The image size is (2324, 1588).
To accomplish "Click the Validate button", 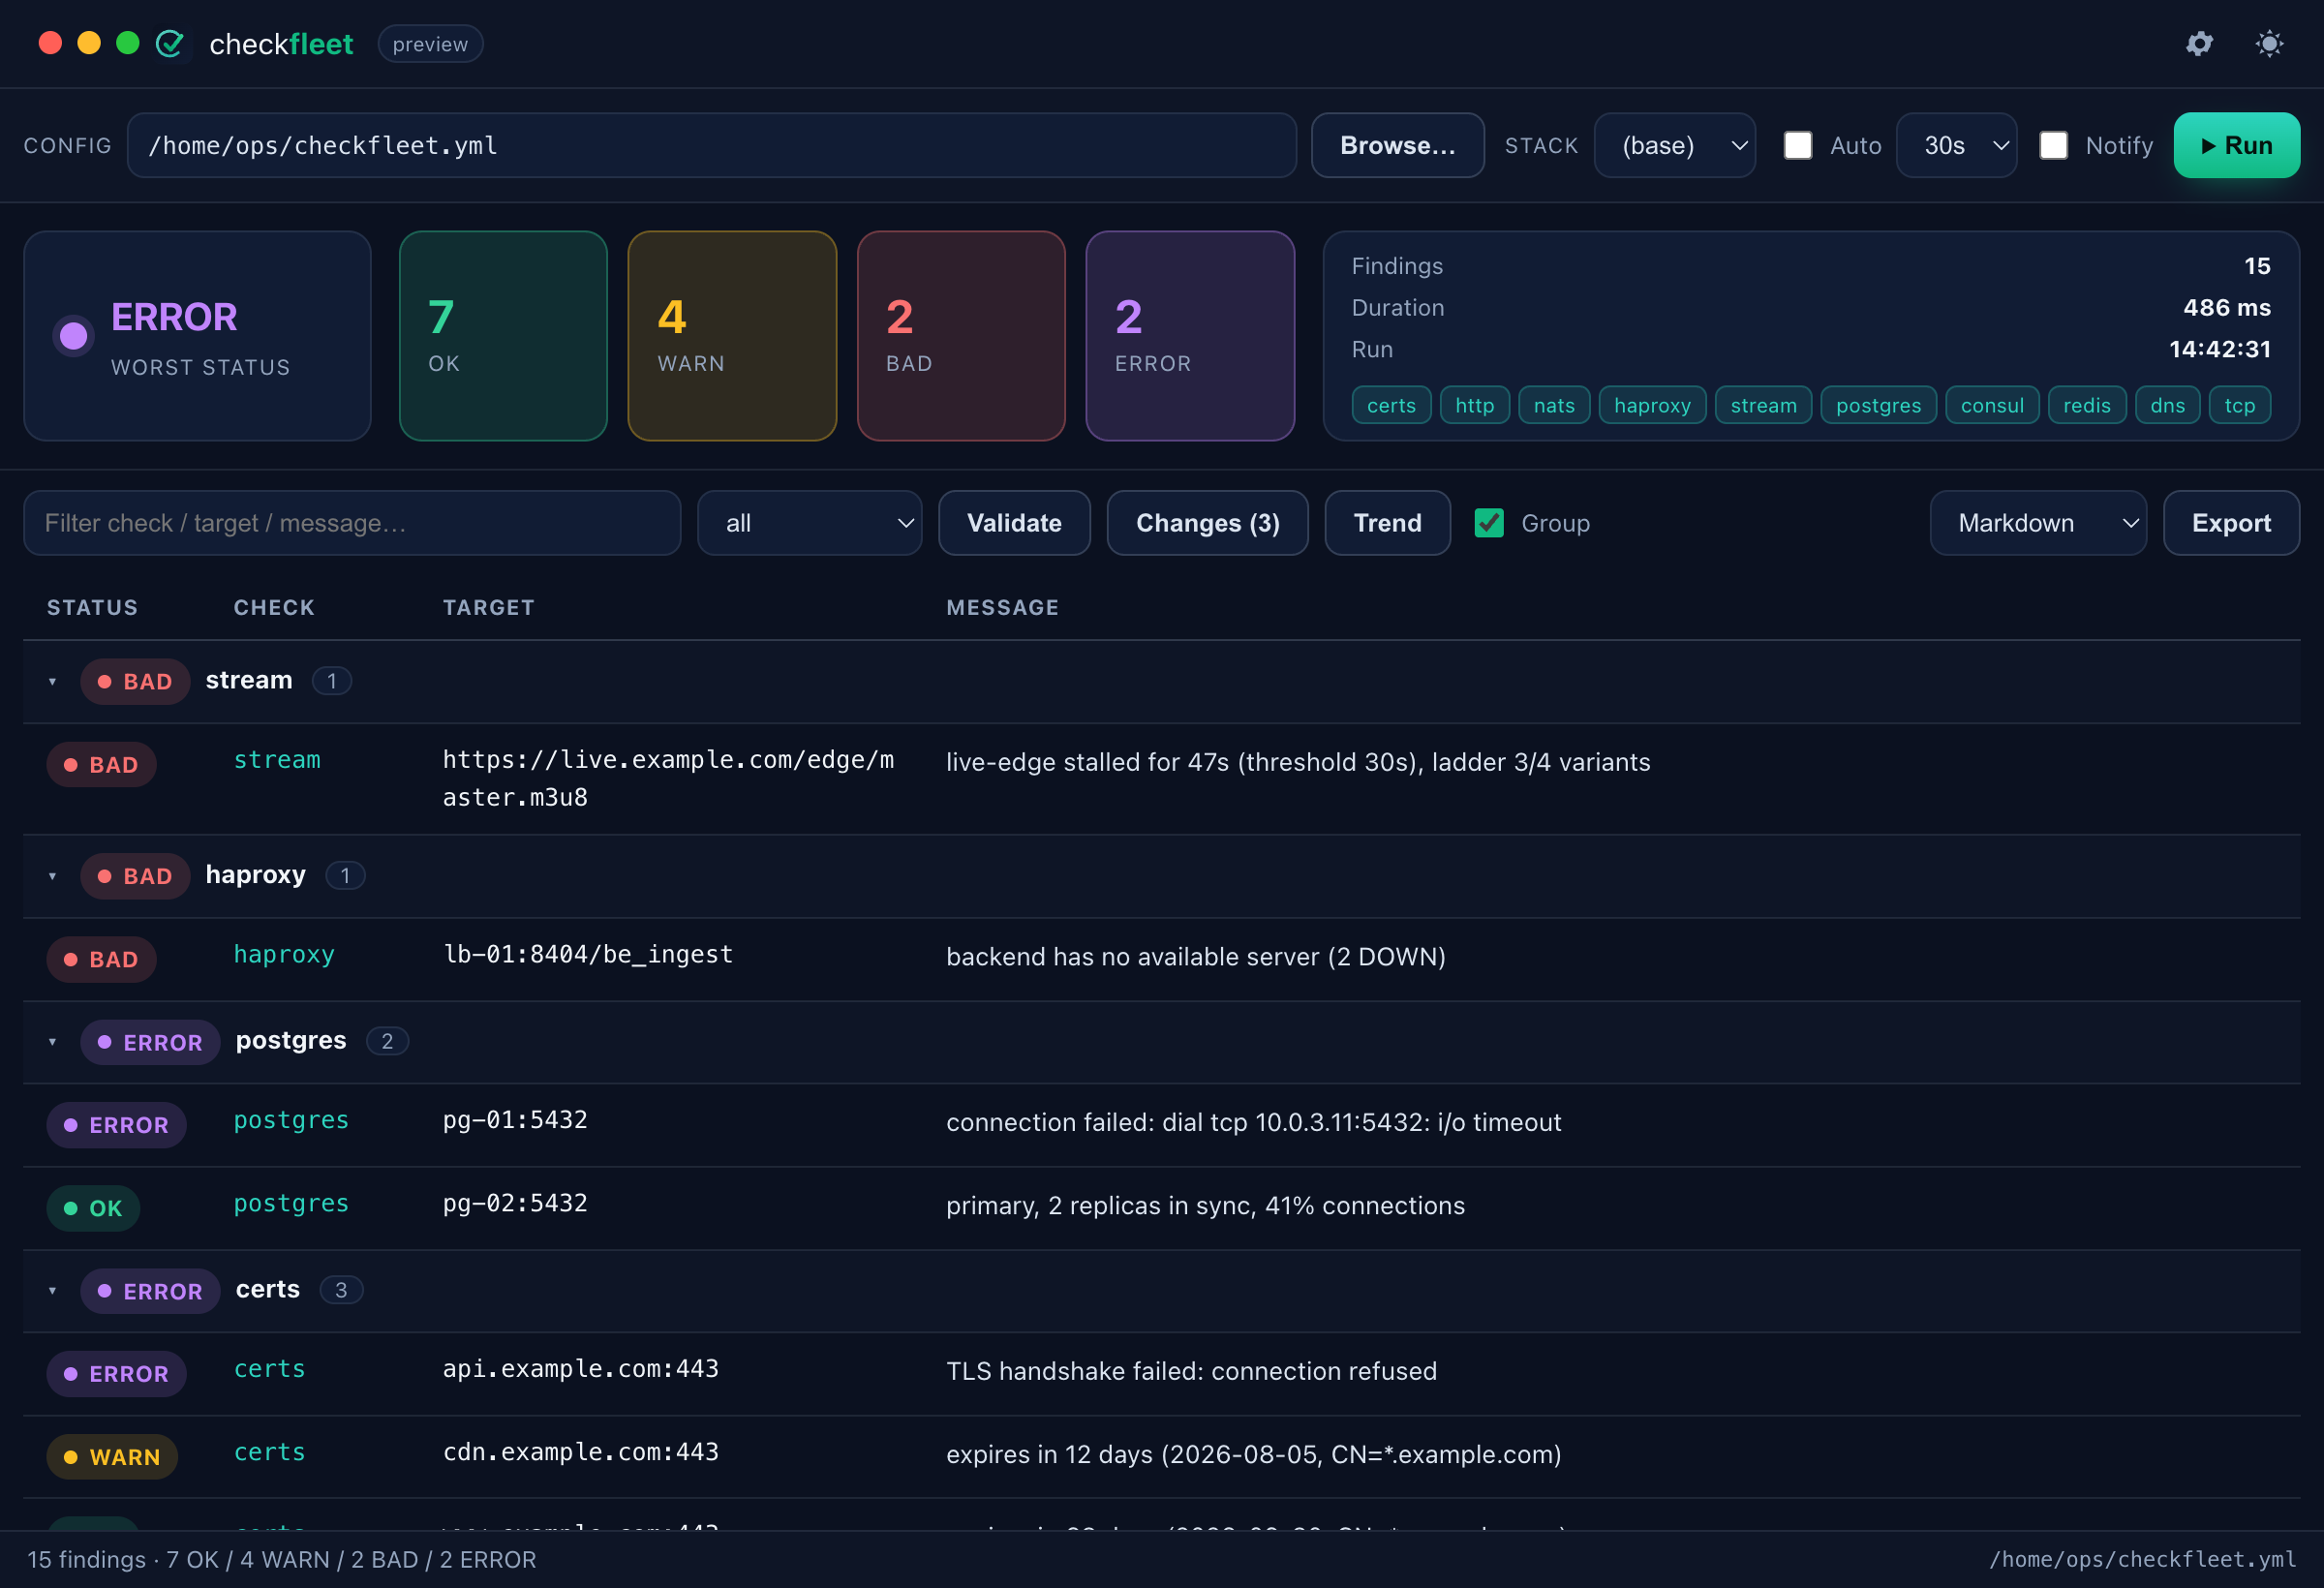I will pos(1014,523).
